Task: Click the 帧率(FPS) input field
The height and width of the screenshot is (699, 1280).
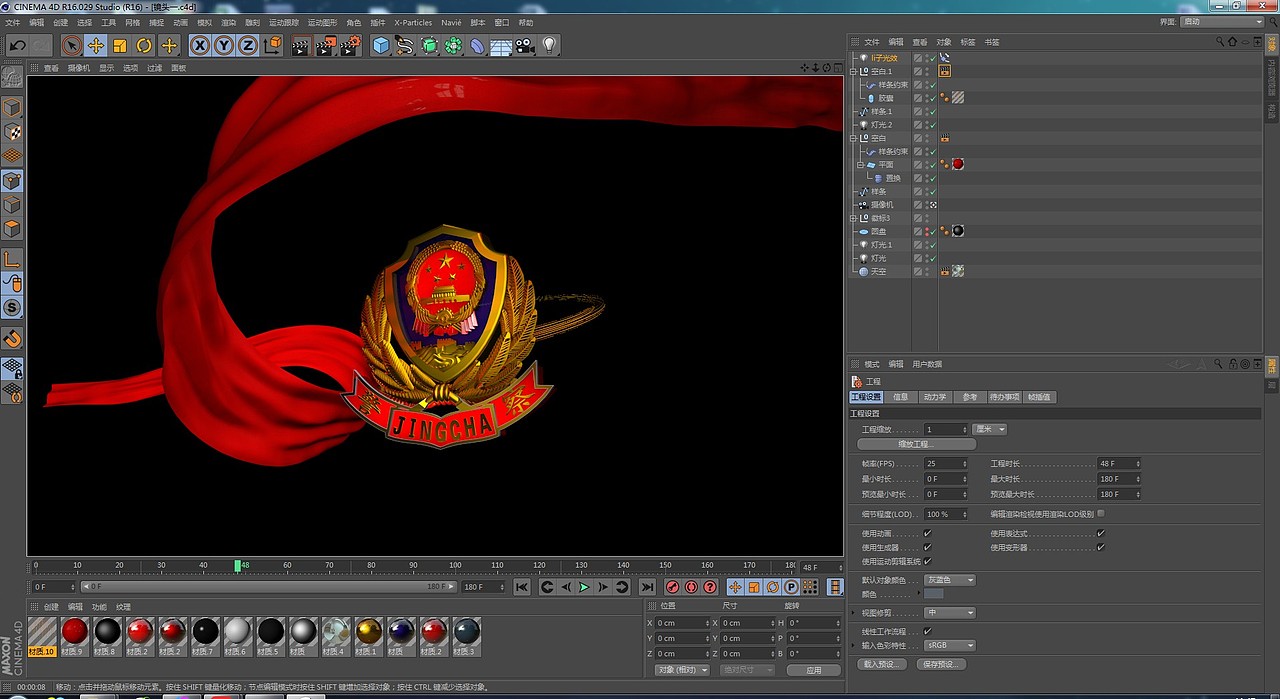Action: pyautogui.click(x=946, y=464)
